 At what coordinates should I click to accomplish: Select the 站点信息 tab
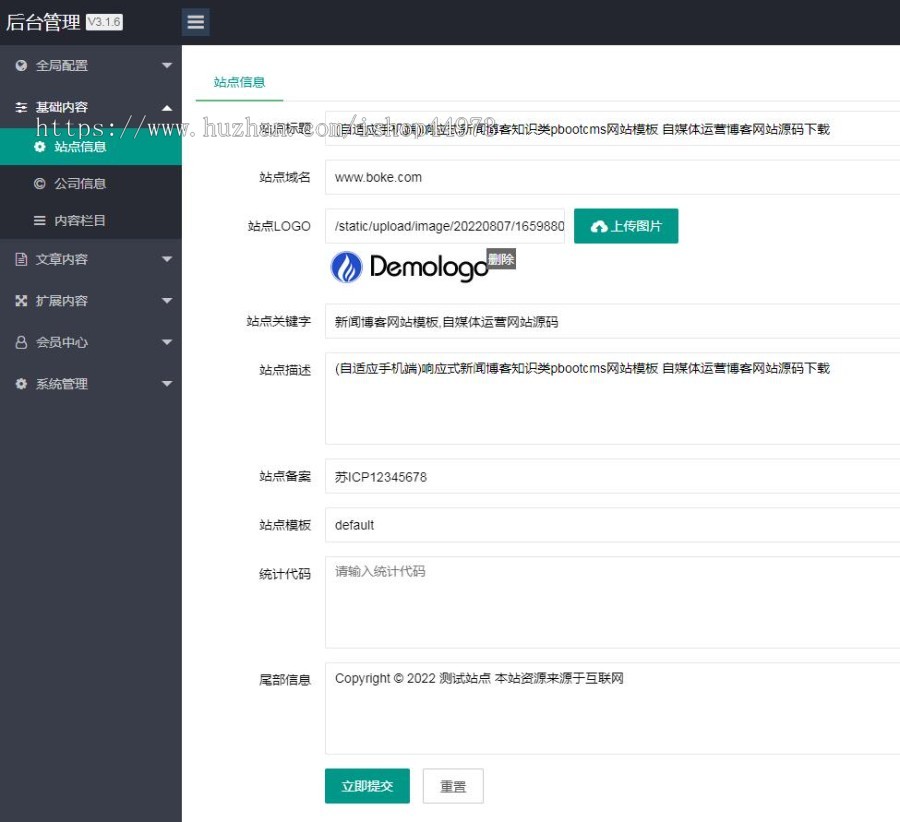coord(239,82)
